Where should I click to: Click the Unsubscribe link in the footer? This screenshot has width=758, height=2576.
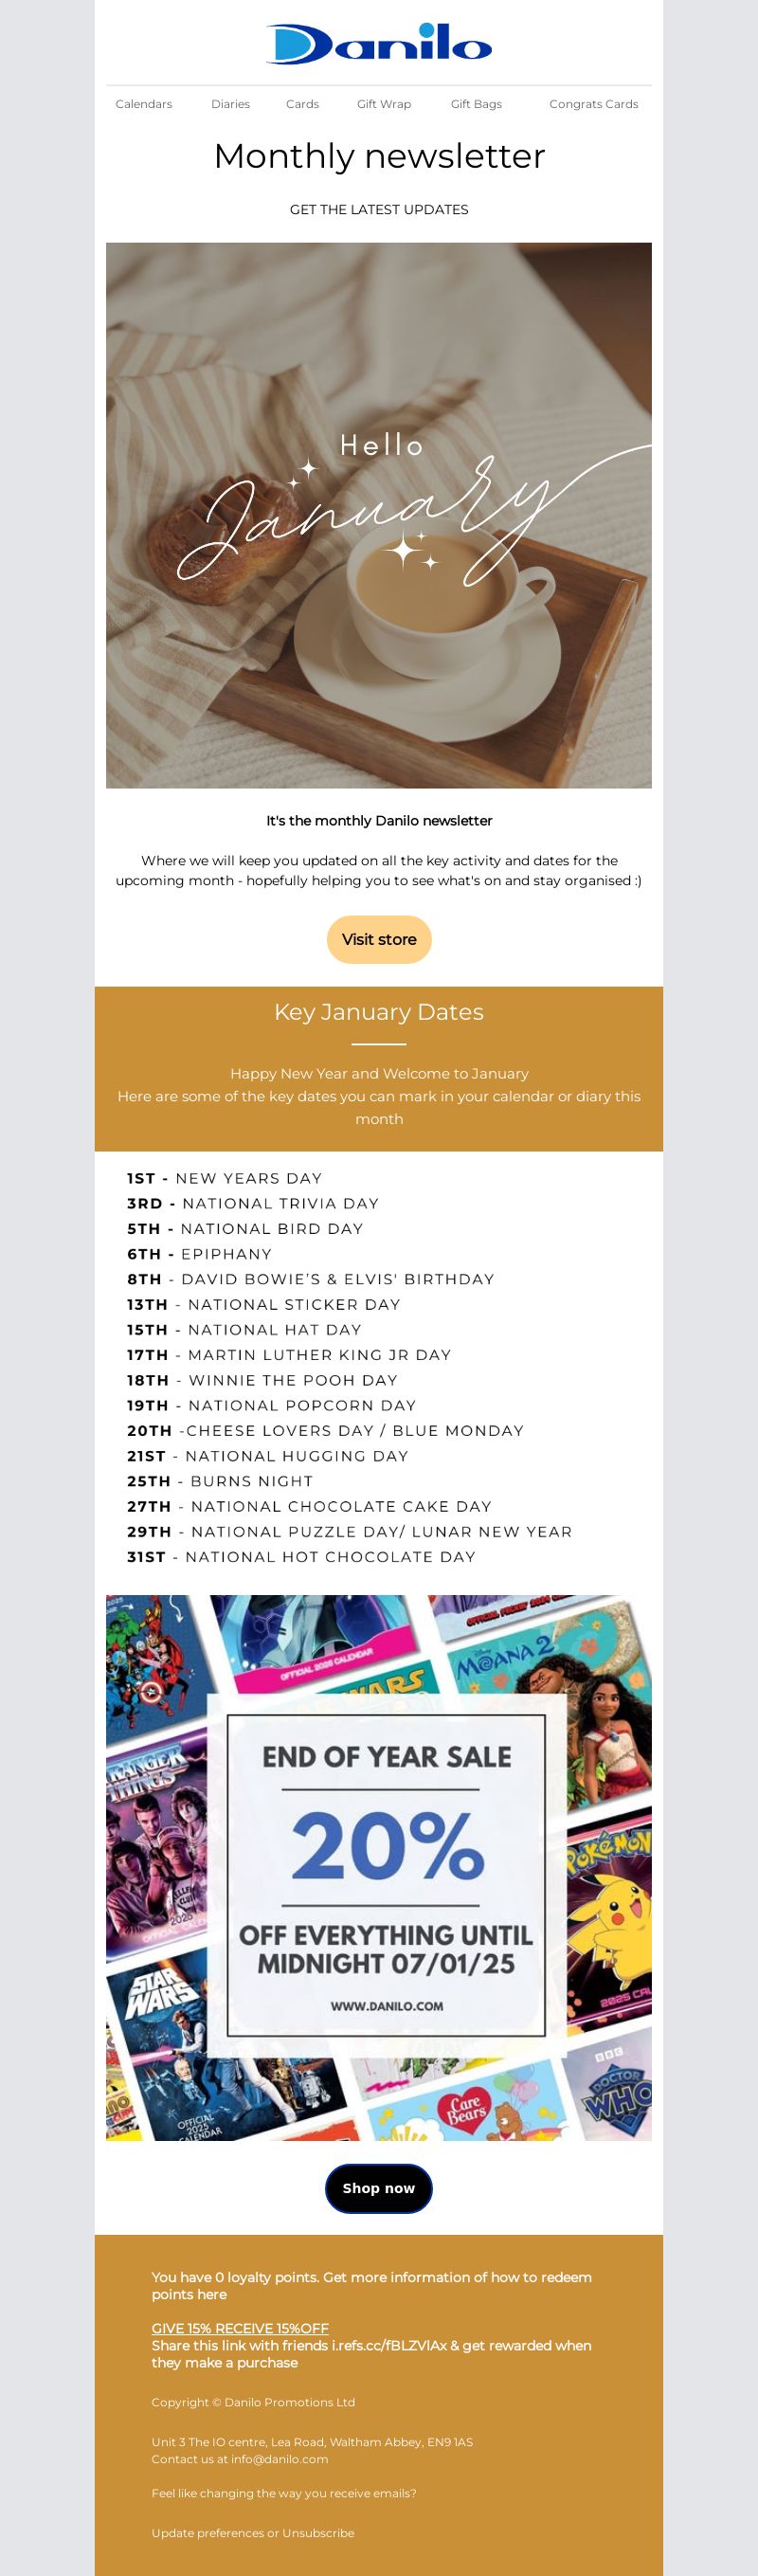pyautogui.click(x=318, y=2533)
